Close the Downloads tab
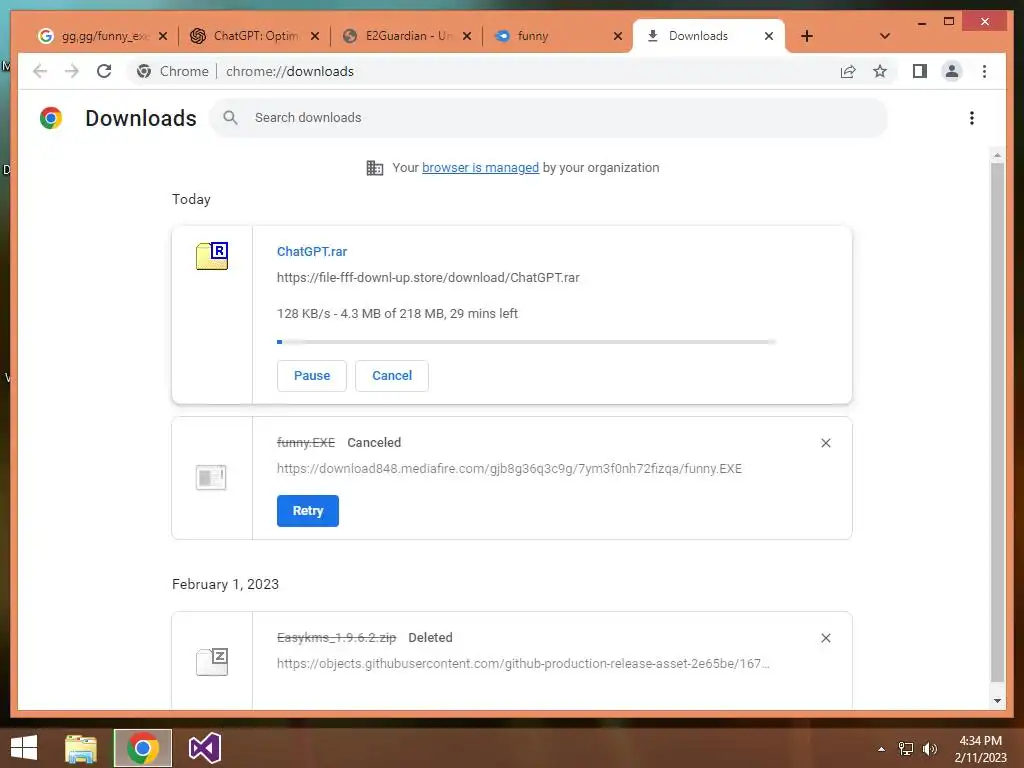1024x768 pixels. point(769,36)
